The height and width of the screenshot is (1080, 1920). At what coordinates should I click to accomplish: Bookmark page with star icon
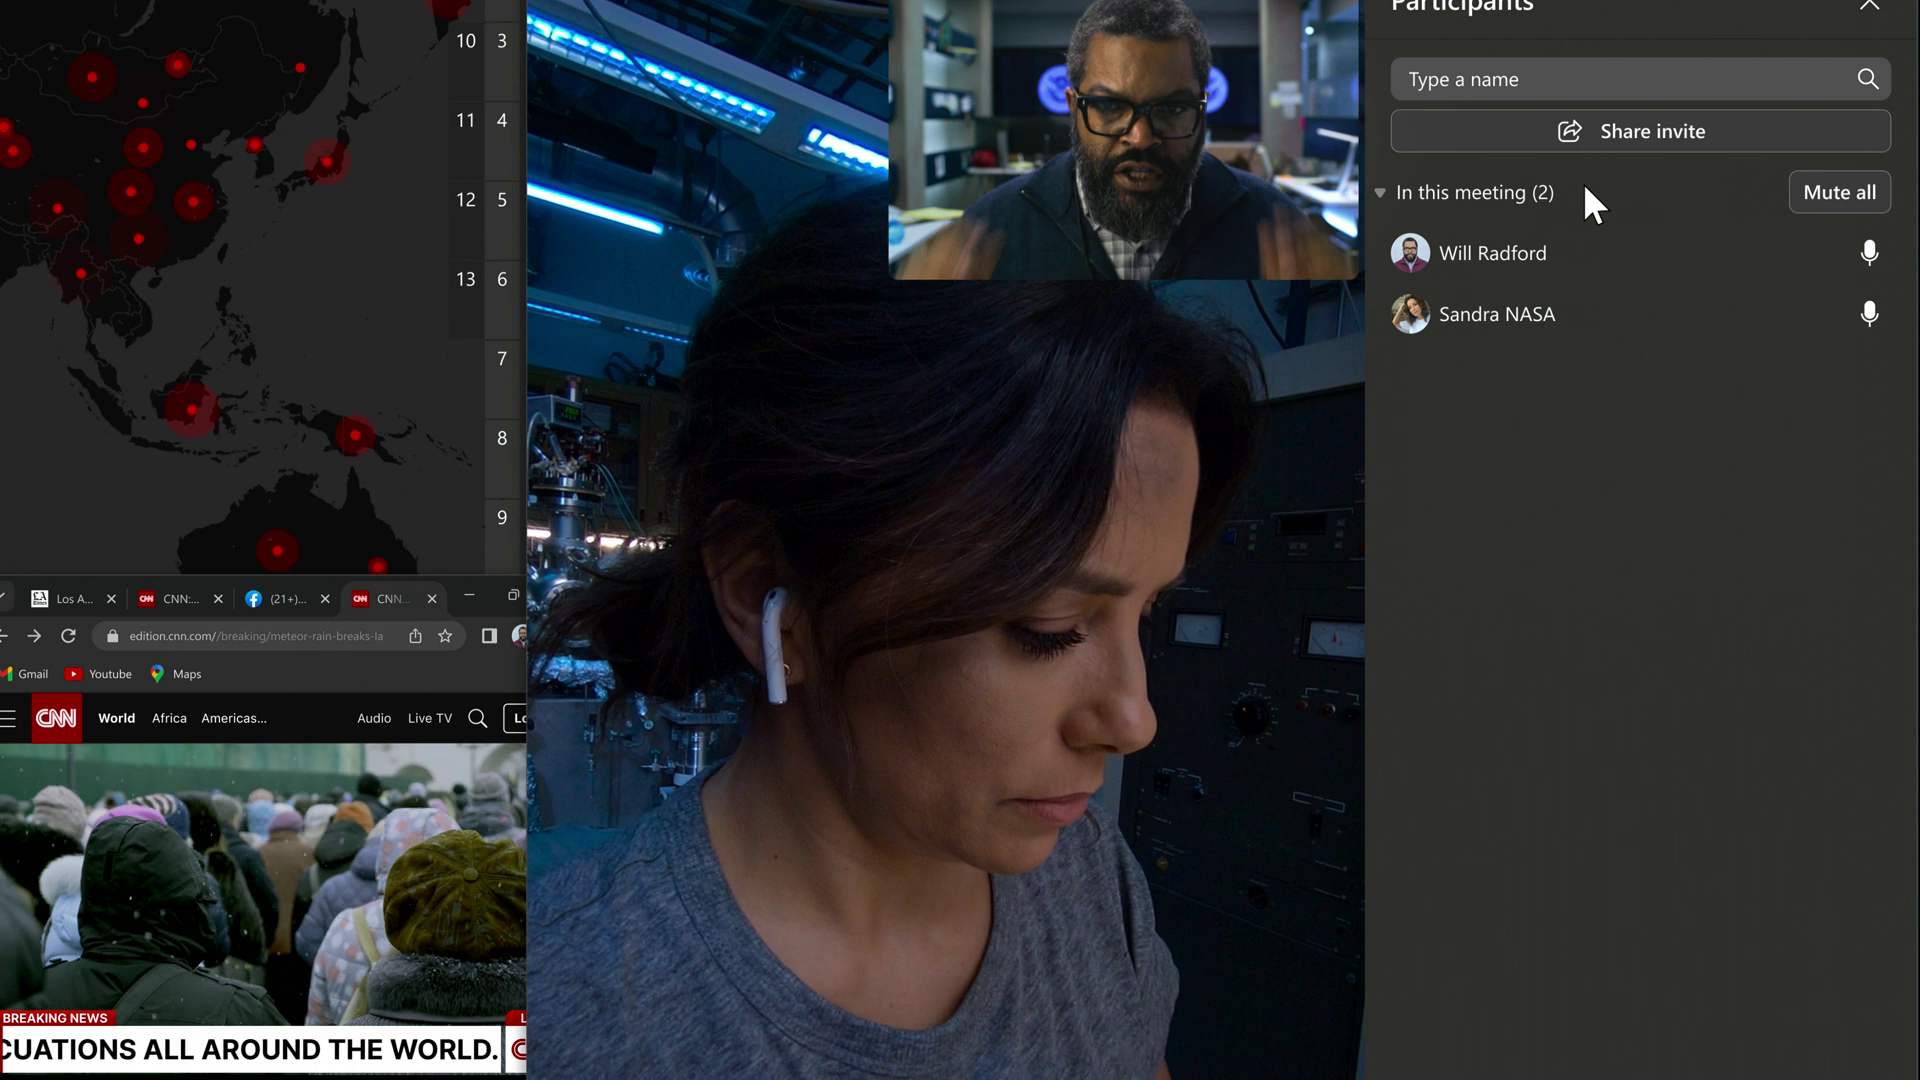tap(445, 636)
